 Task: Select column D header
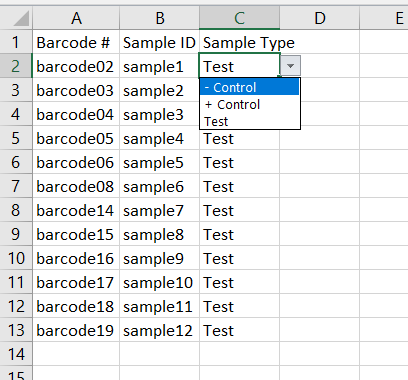coord(319,18)
